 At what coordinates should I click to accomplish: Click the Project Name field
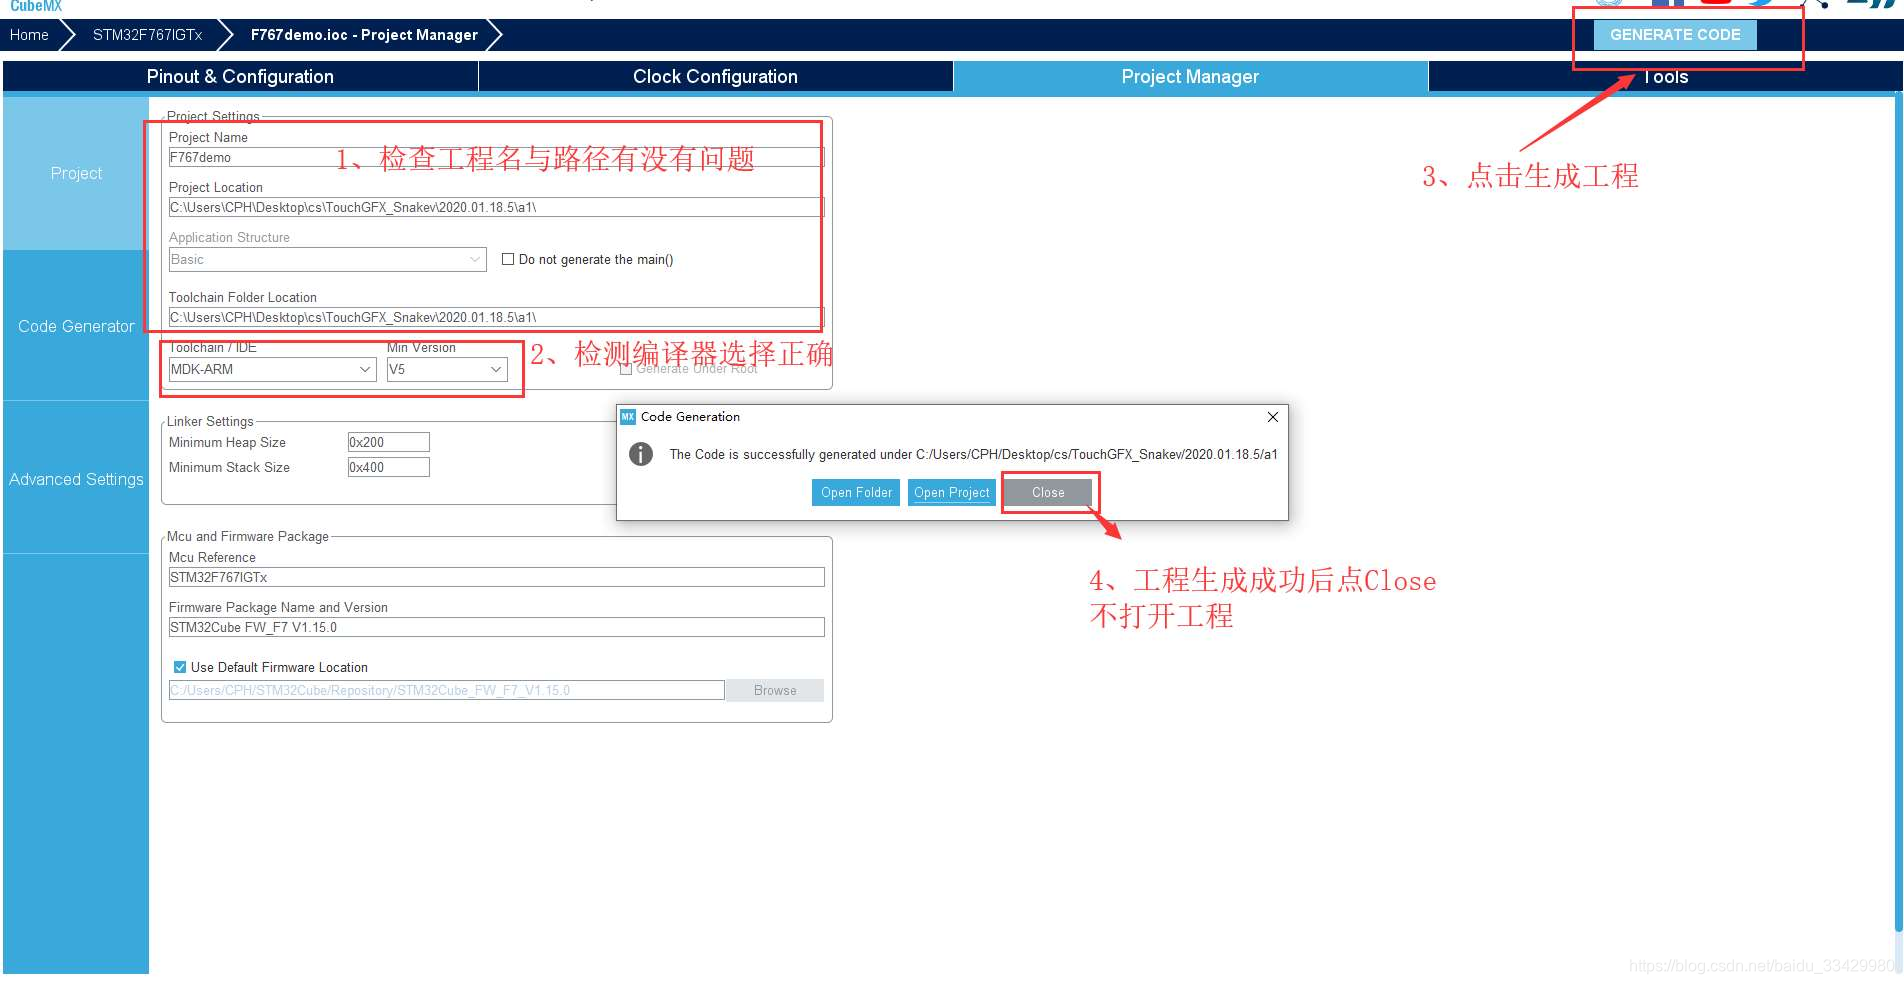click(x=496, y=157)
